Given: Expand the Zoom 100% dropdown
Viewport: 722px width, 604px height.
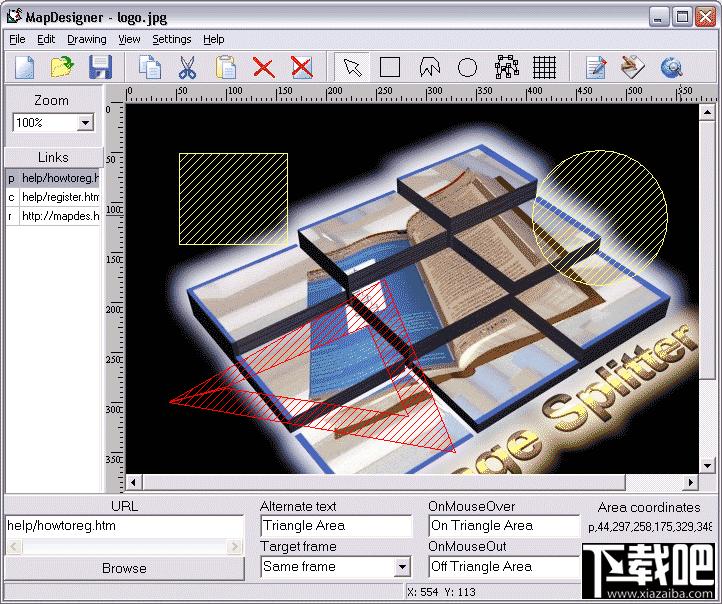Looking at the screenshot, I should 85,123.
